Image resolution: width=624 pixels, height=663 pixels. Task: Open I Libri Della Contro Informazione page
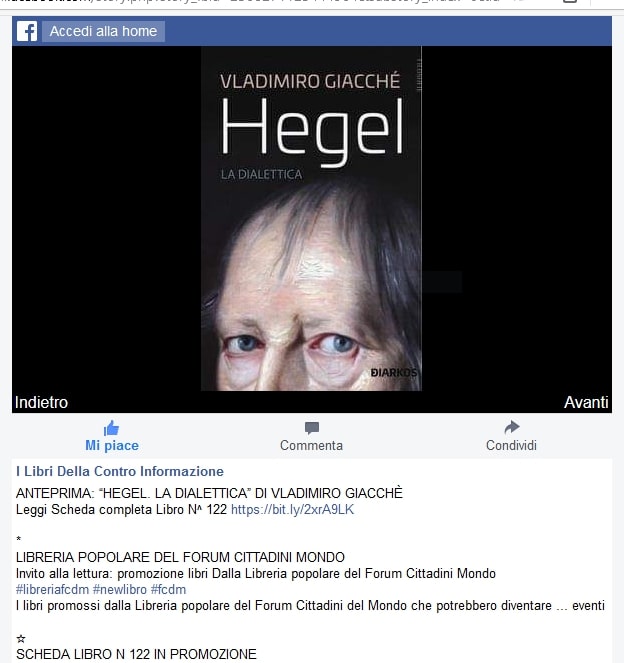coord(120,471)
